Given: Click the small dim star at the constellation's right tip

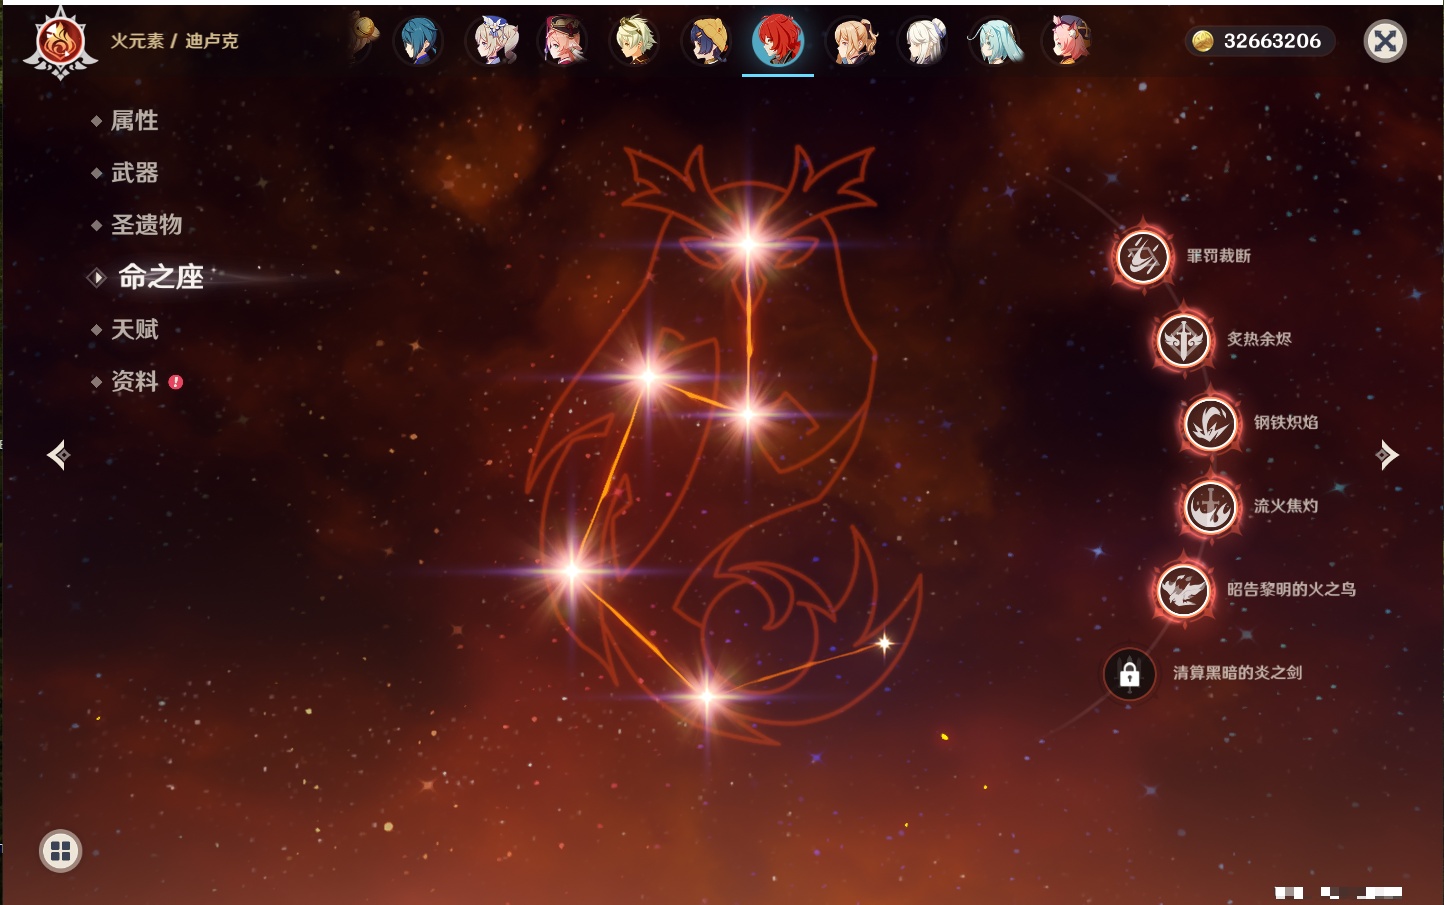Looking at the screenshot, I should point(884,643).
